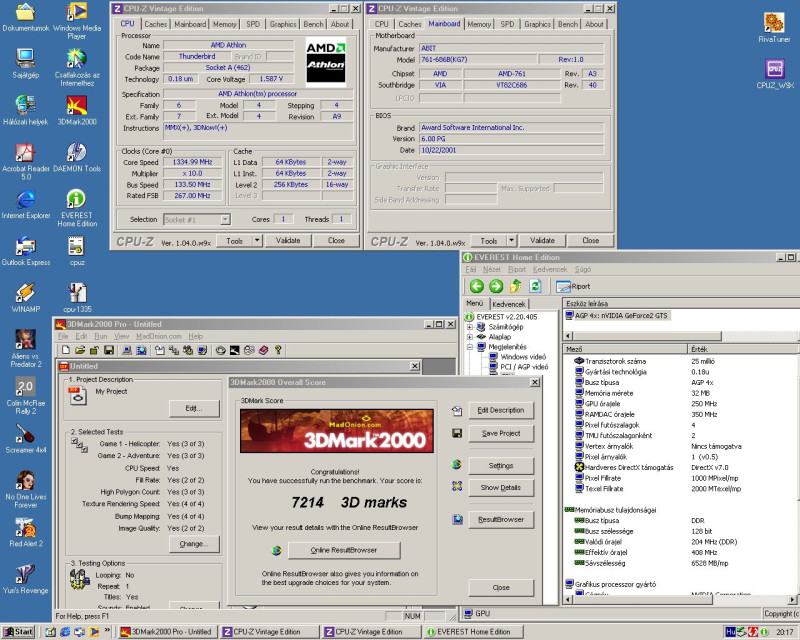This screenshot has height=640, width=800.
Task: Select the Windows Media Player desktop icon
Action: point(77,21)
